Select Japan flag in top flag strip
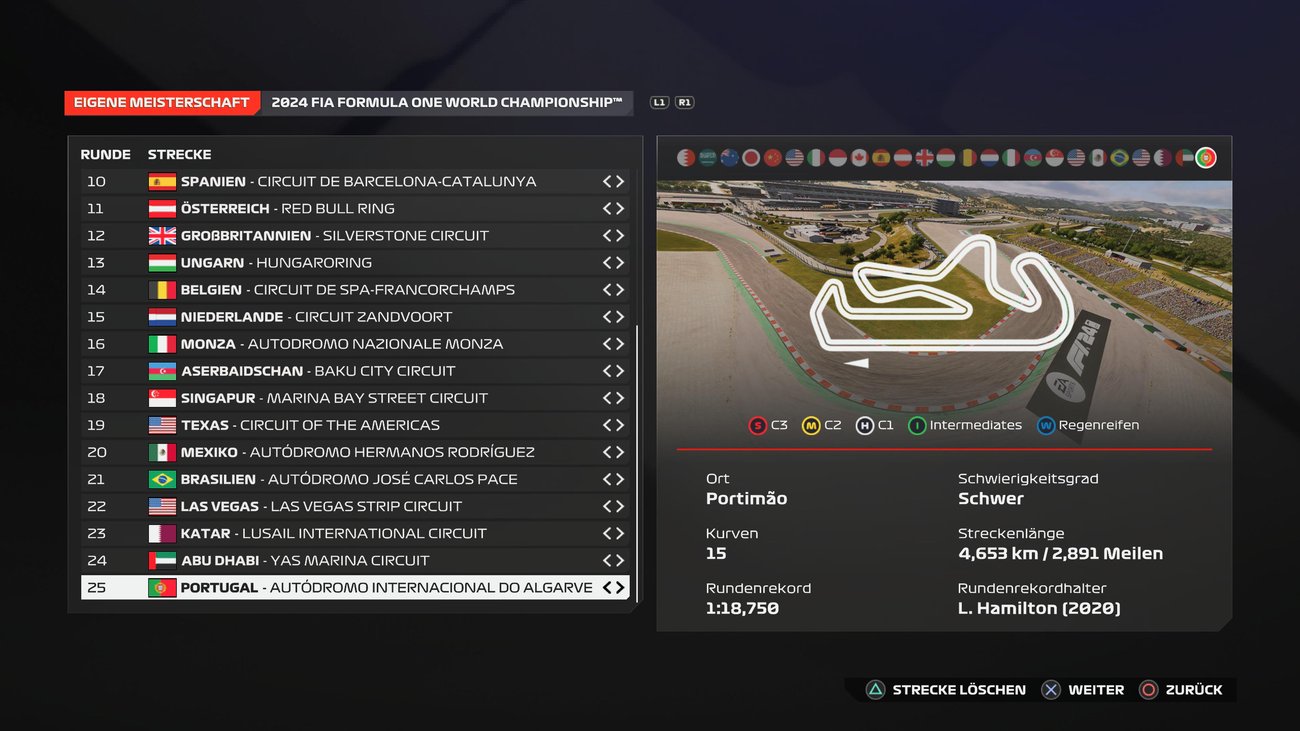Image resolution: width=1300 pixels, height=731 pixels. pos(751,158)
